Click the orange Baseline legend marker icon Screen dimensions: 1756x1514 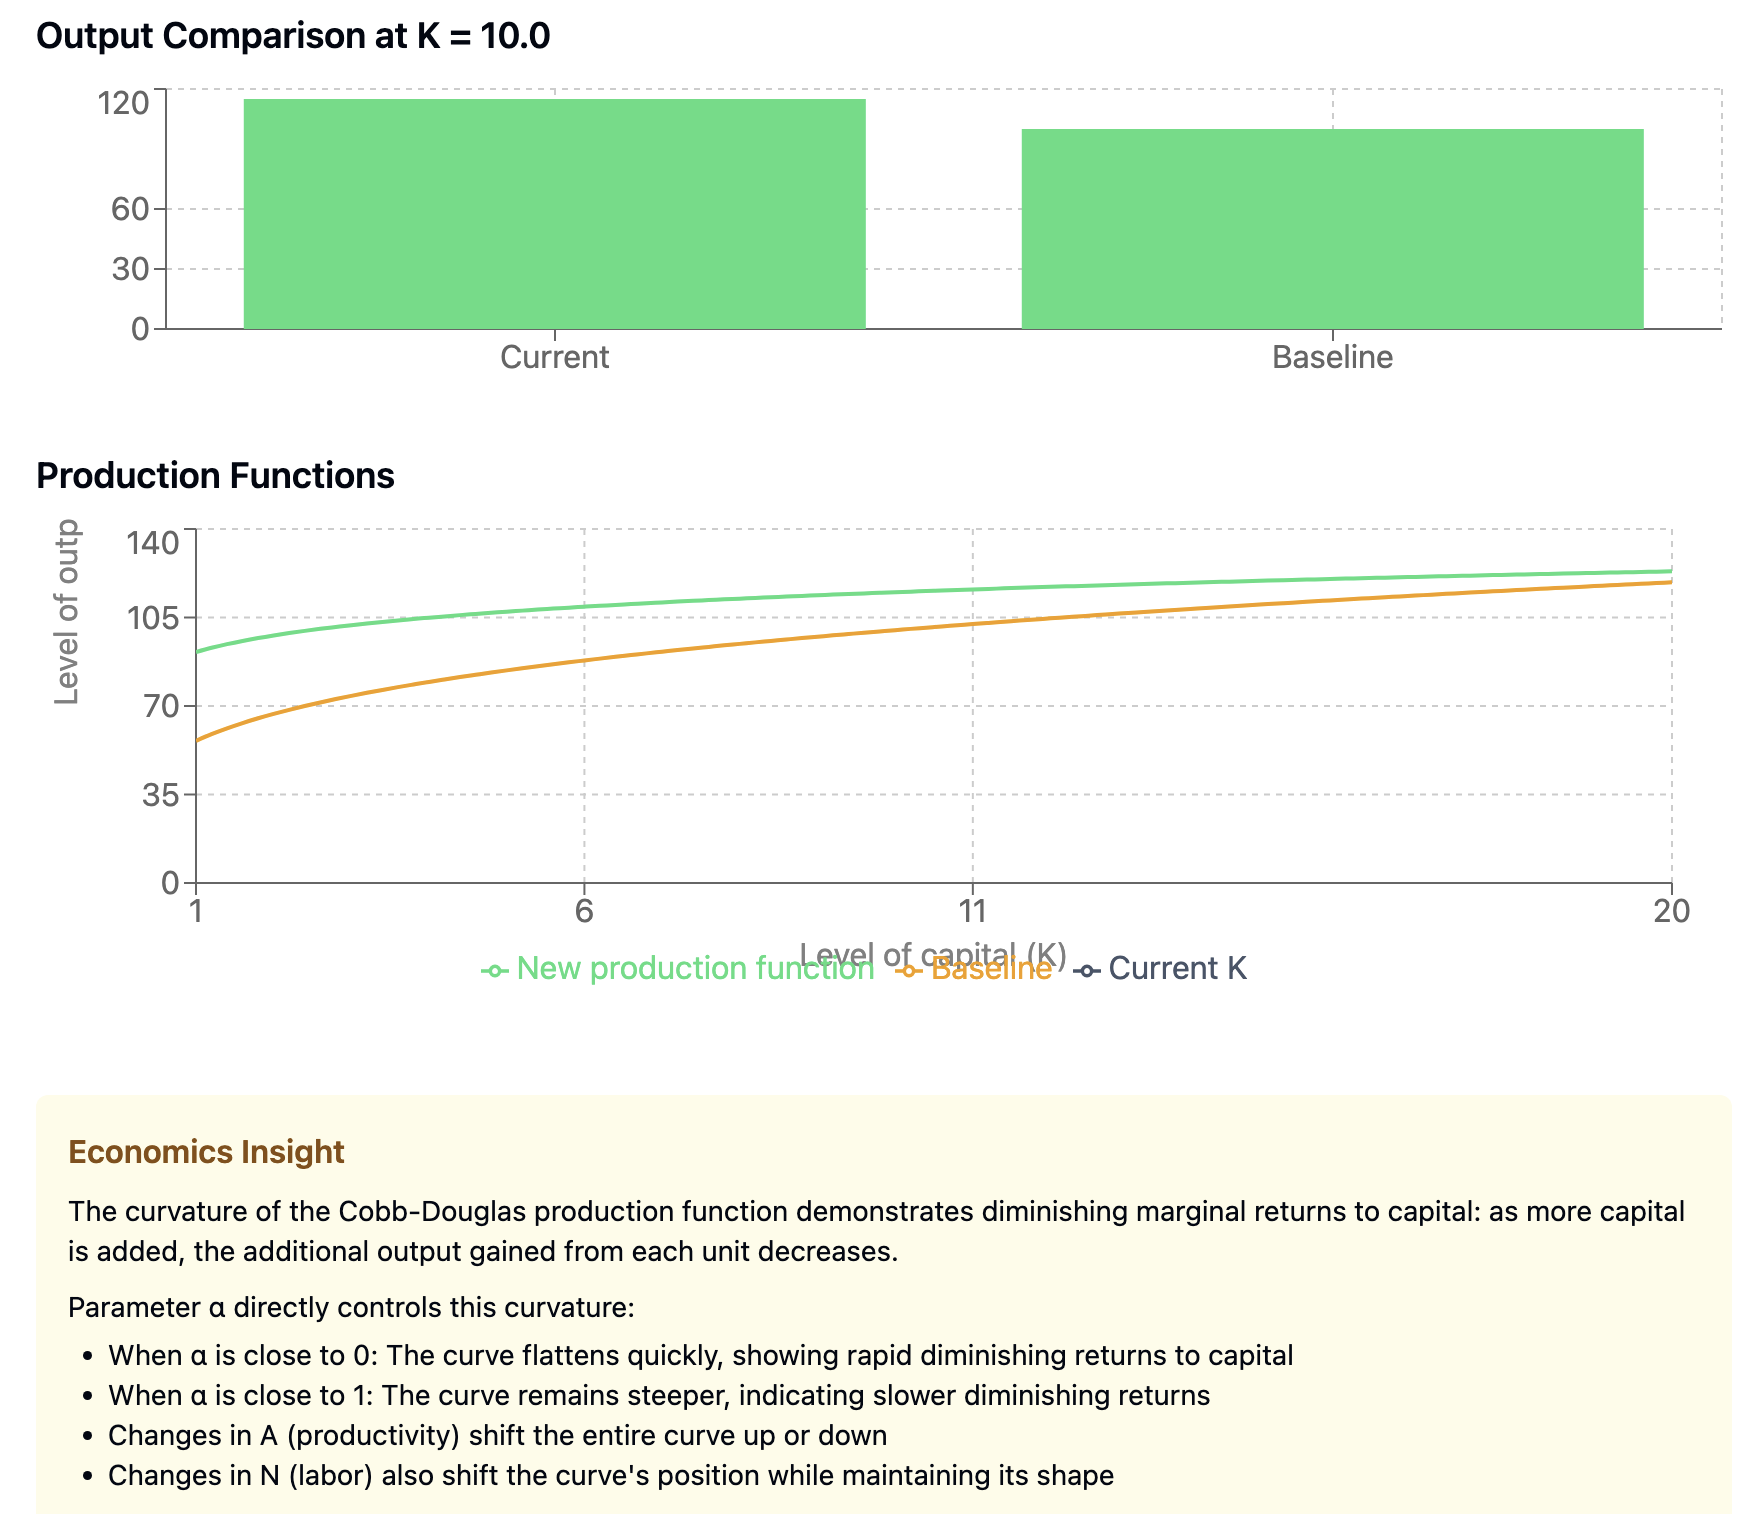click(x=908, y=970)
